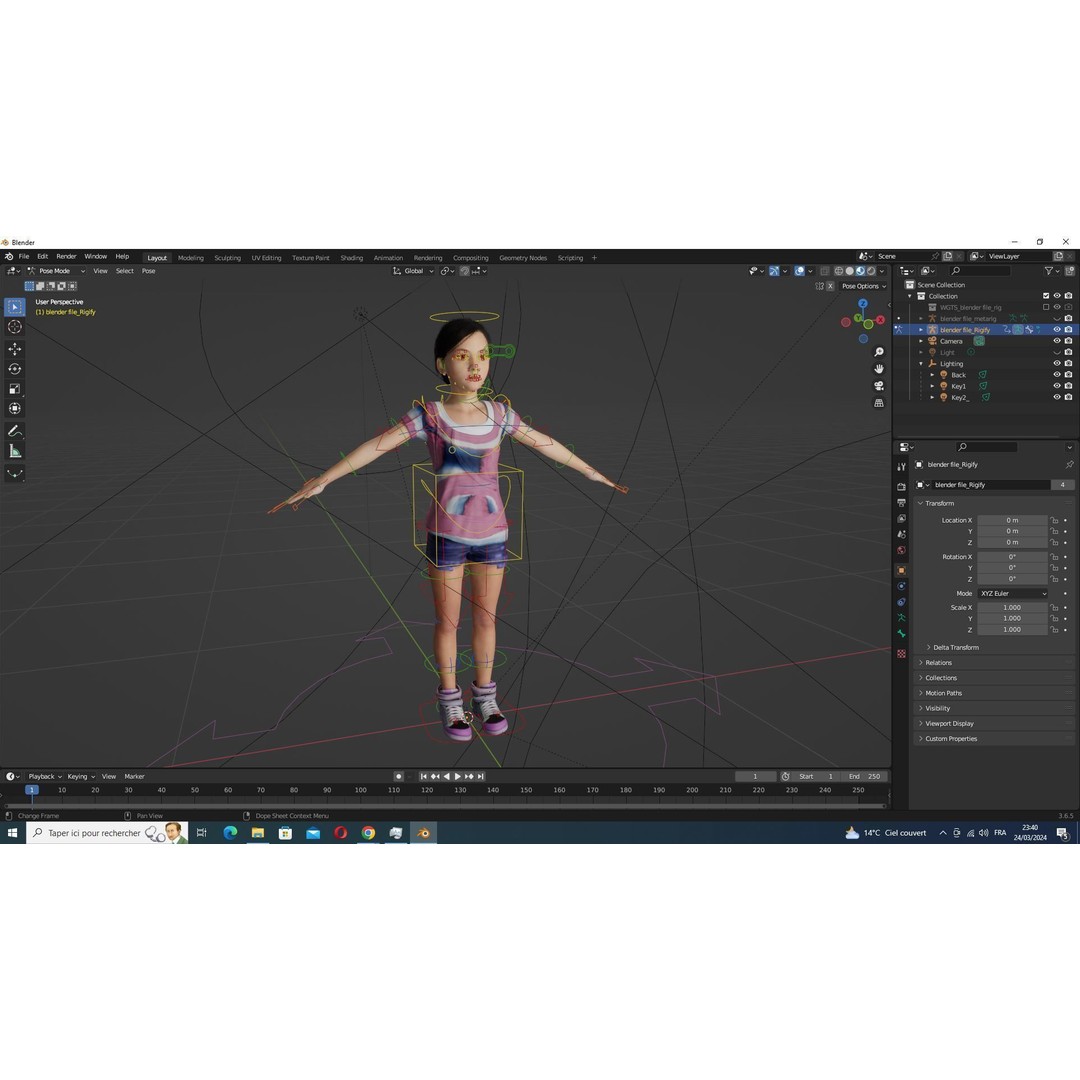The image size is (1080, 1080).
Task: Select the Transform tool
Action: tap(14, 409)
